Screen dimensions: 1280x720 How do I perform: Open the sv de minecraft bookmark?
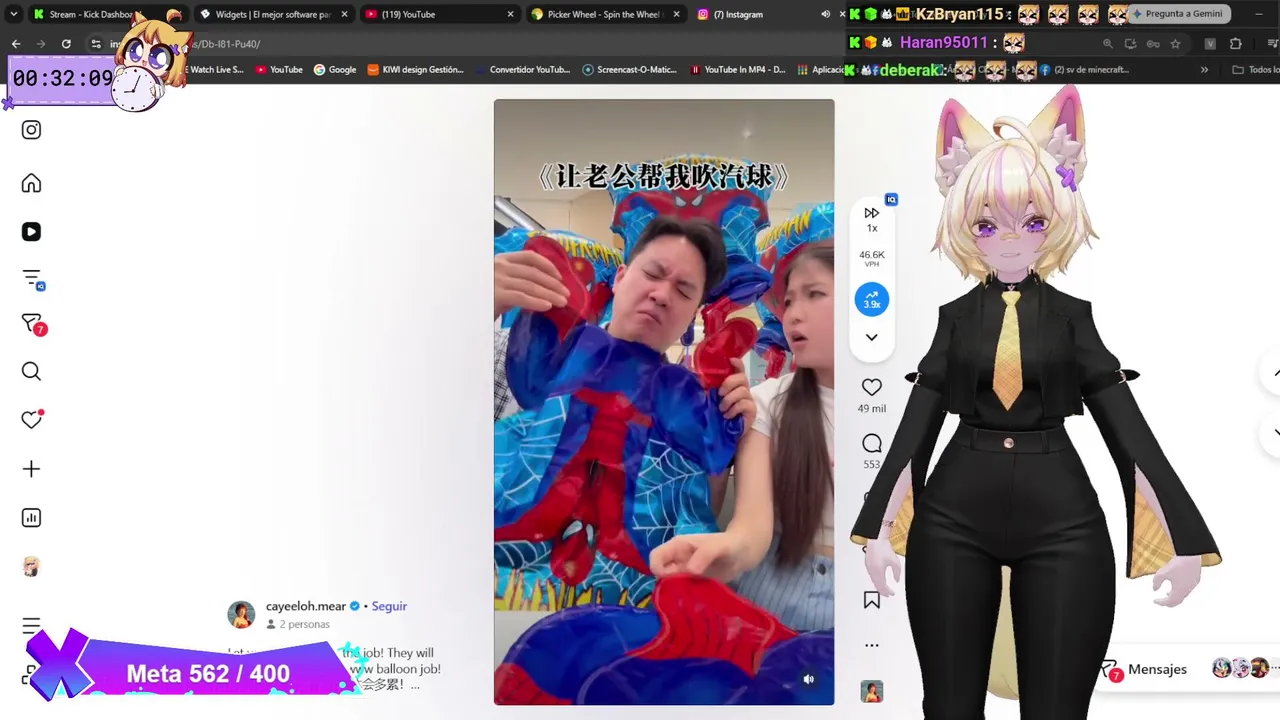1084,70
